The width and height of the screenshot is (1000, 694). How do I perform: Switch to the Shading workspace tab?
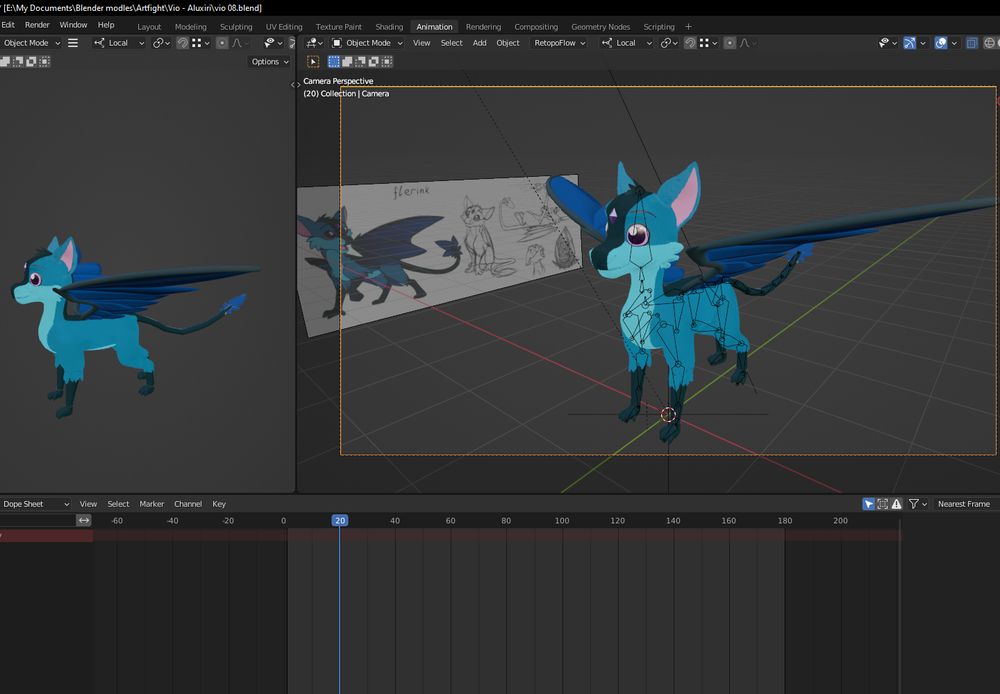(x=389, y=27)
